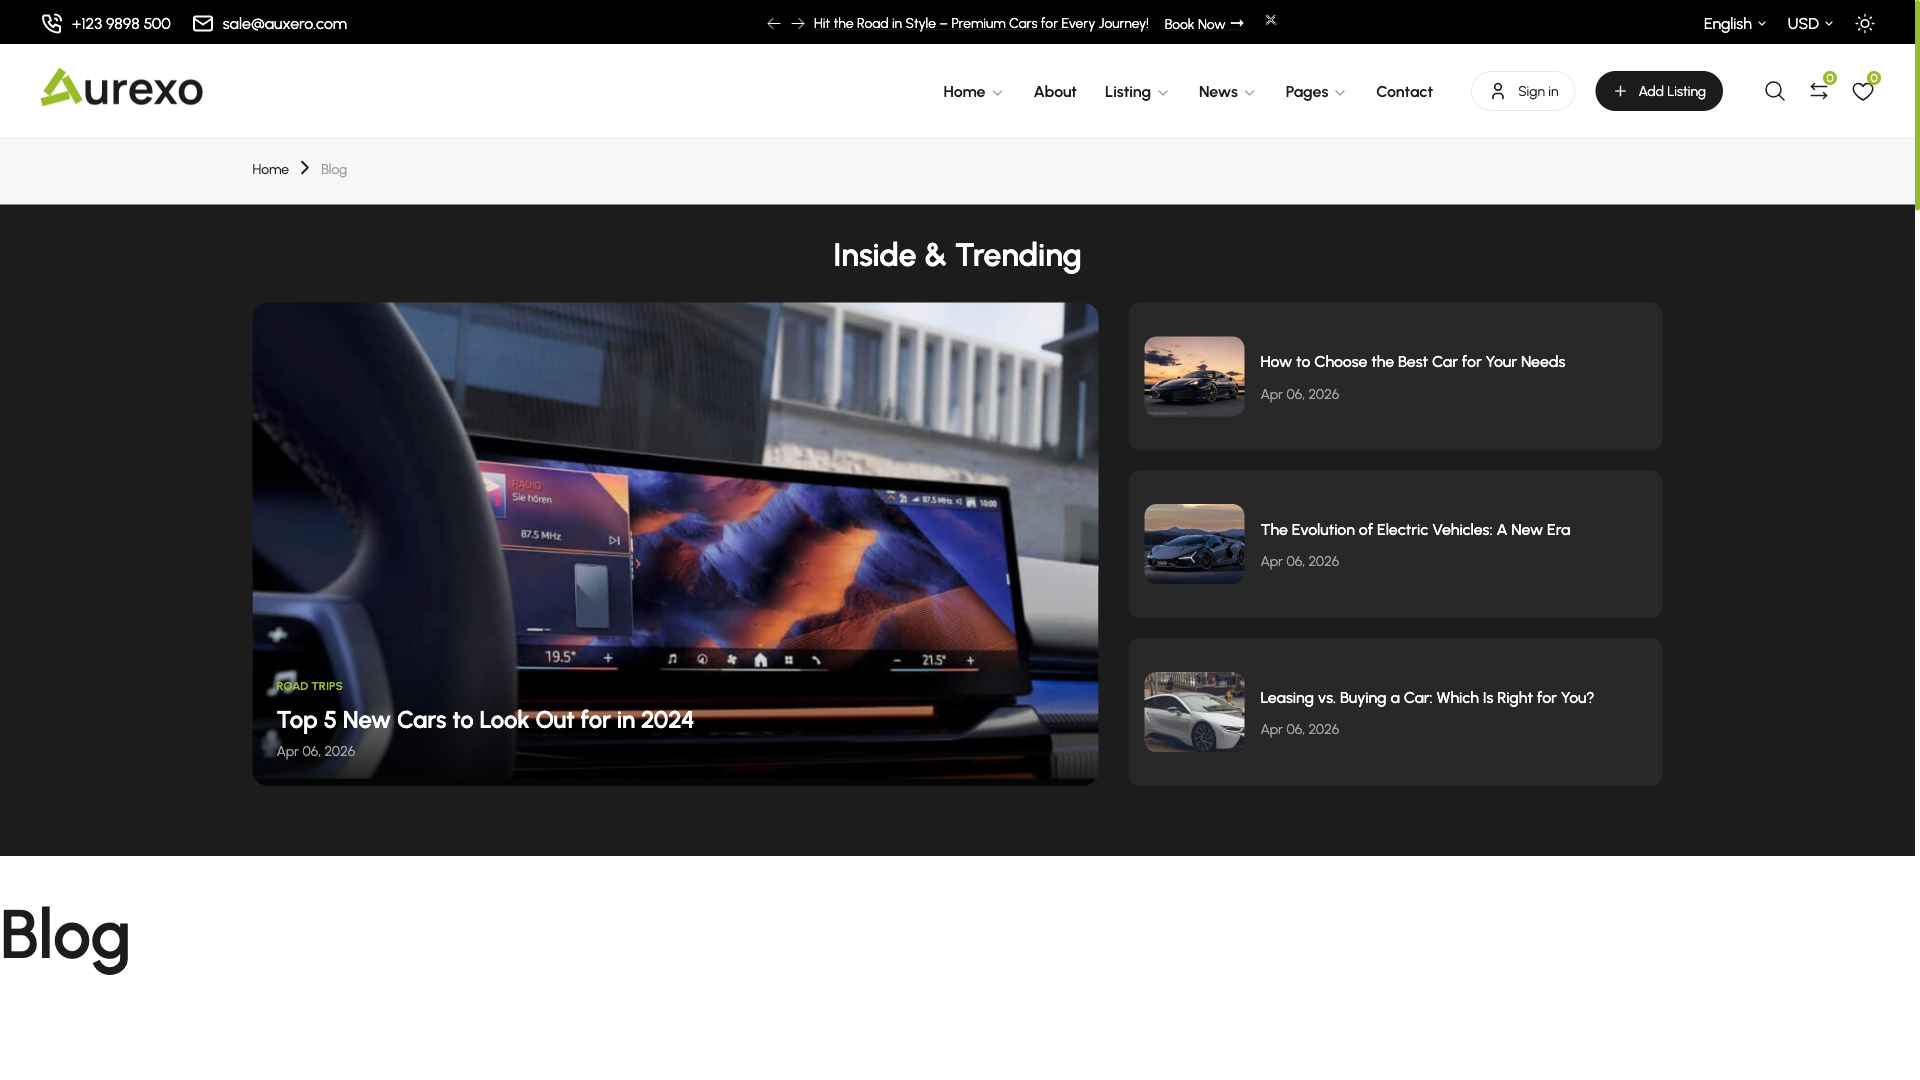Click the email envelope icon beside sale@auxero.com

(x=203, y=22)
